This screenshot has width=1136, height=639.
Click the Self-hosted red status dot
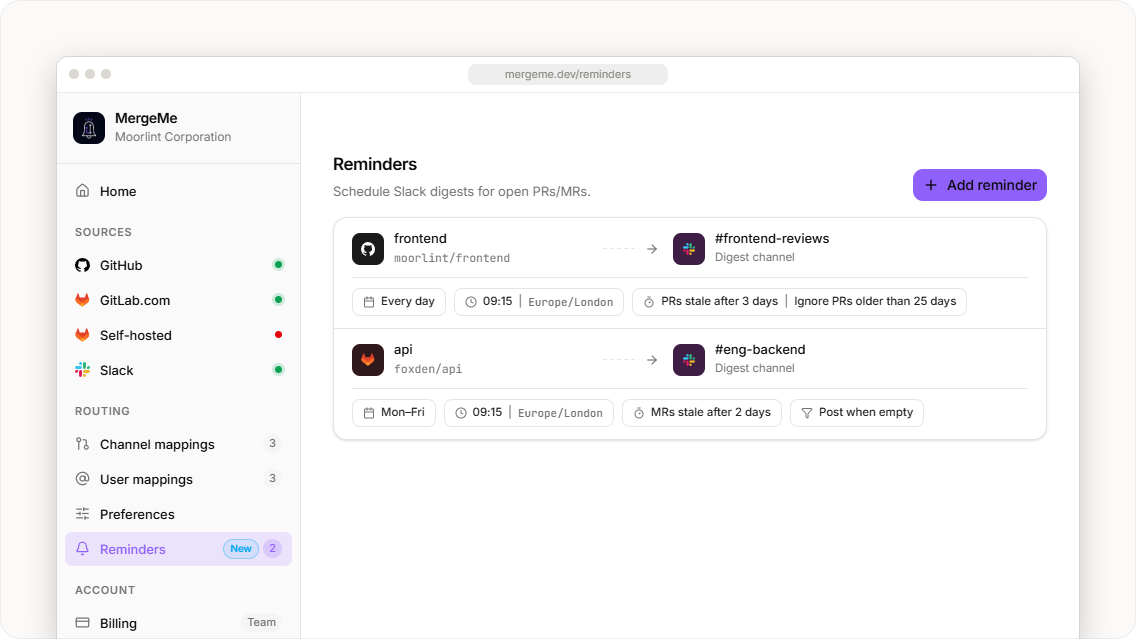click(278, 335)
